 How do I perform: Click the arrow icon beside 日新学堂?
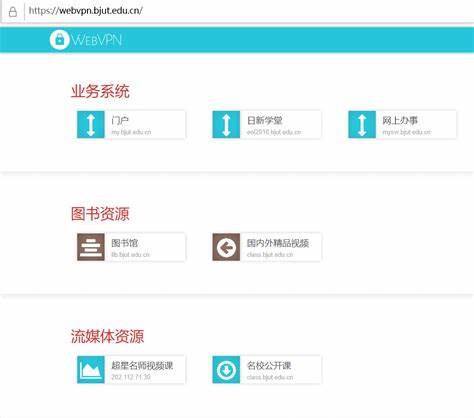[226, 125]
